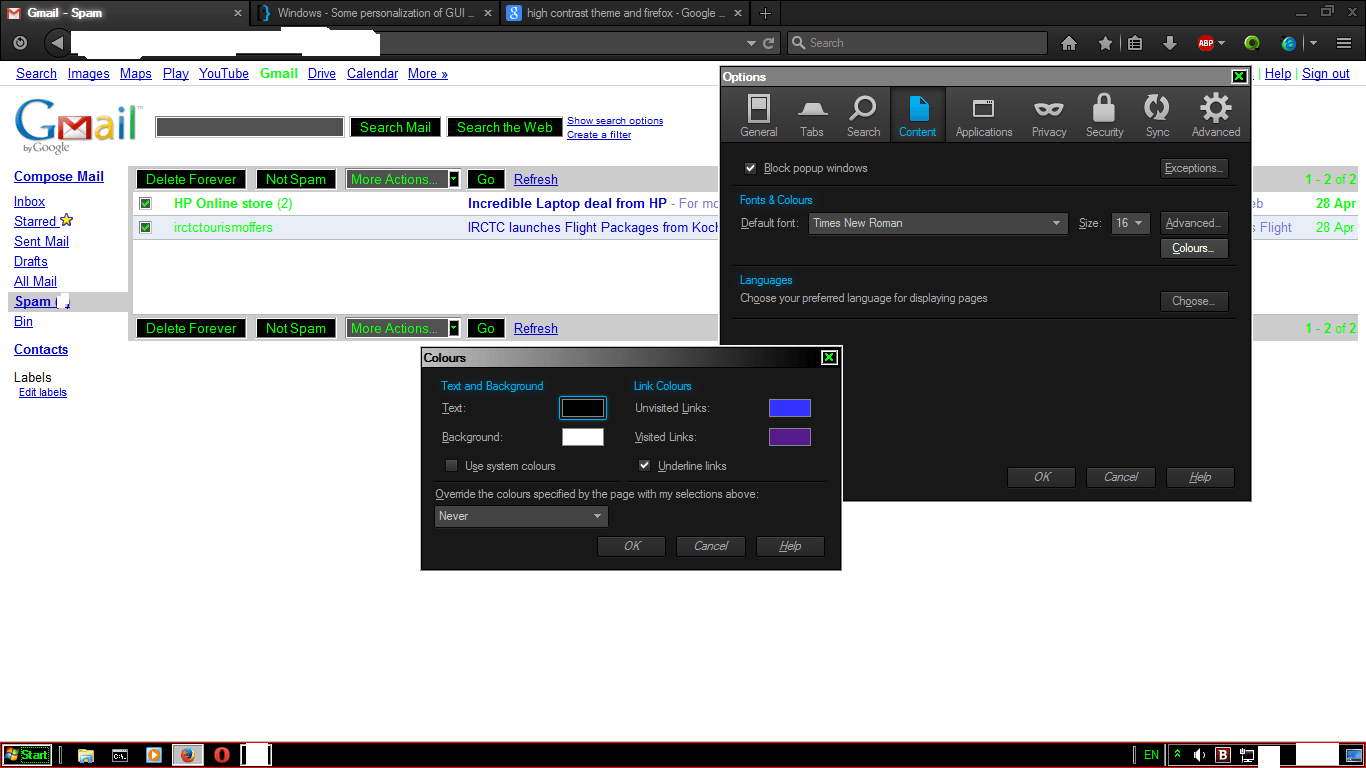Image resolution: width=1366 pixels, height=768 pixels.
Task: Click the Adblock Plus ABP icon
Action: tap(1206, 43)
